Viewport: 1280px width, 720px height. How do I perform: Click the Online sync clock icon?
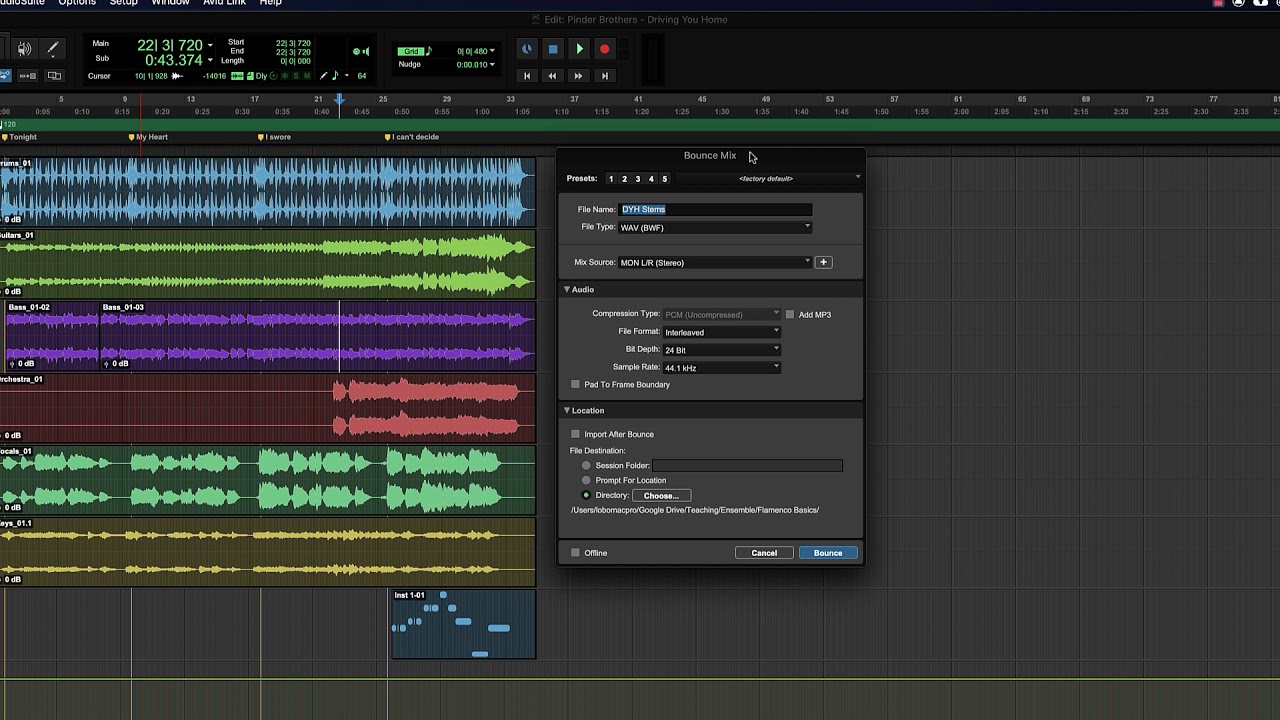coord(527,49)
